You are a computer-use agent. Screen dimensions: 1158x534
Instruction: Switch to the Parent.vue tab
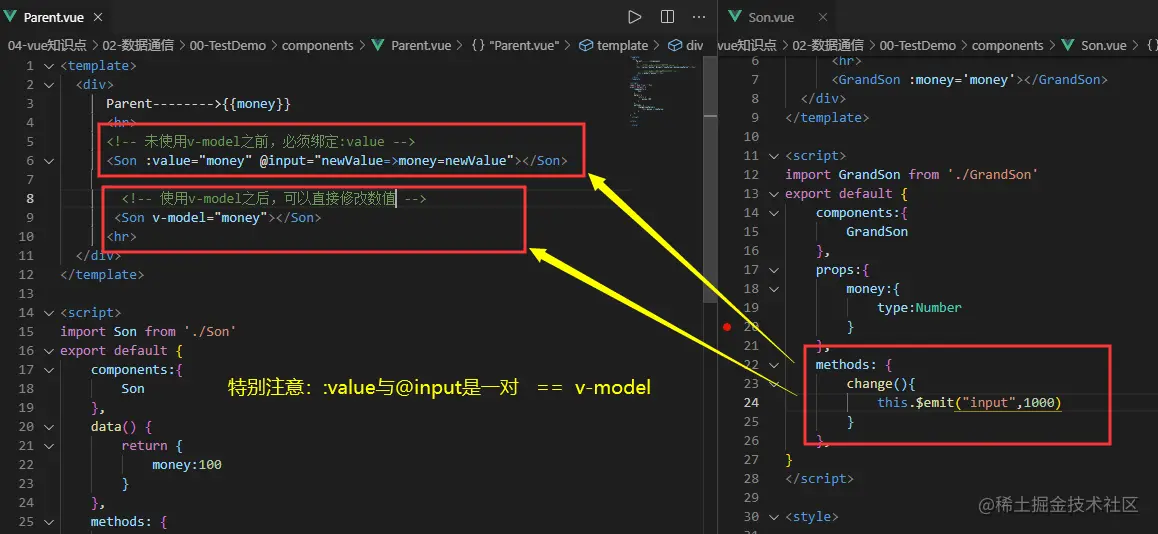(53, 17)
